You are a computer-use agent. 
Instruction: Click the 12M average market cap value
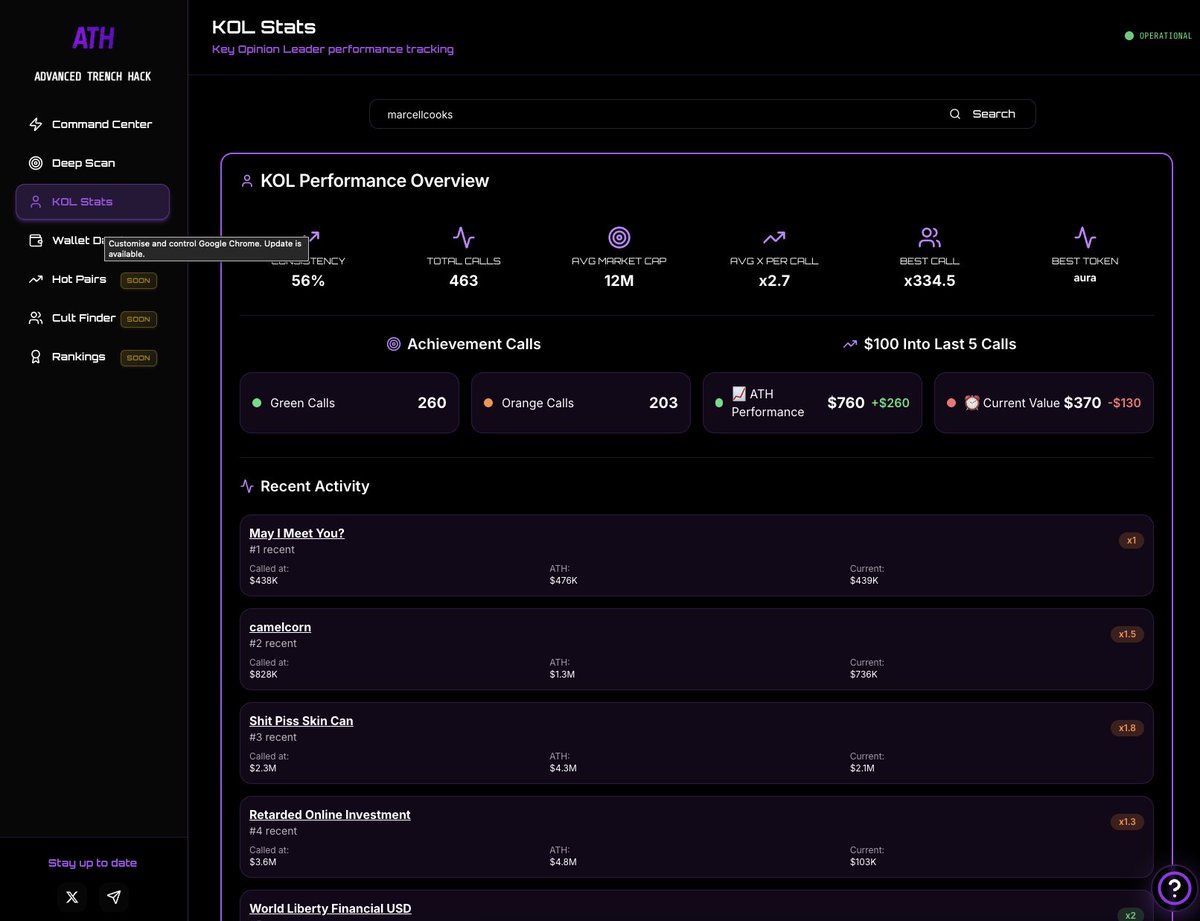click(x=619, y=281)
